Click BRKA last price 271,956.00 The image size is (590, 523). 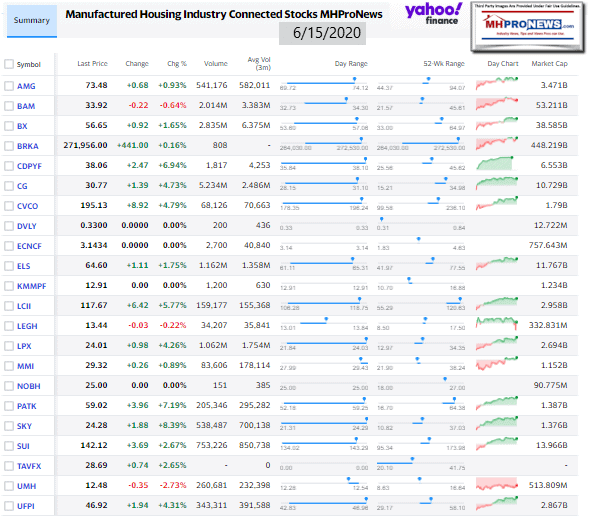click(x=85, y=145)
